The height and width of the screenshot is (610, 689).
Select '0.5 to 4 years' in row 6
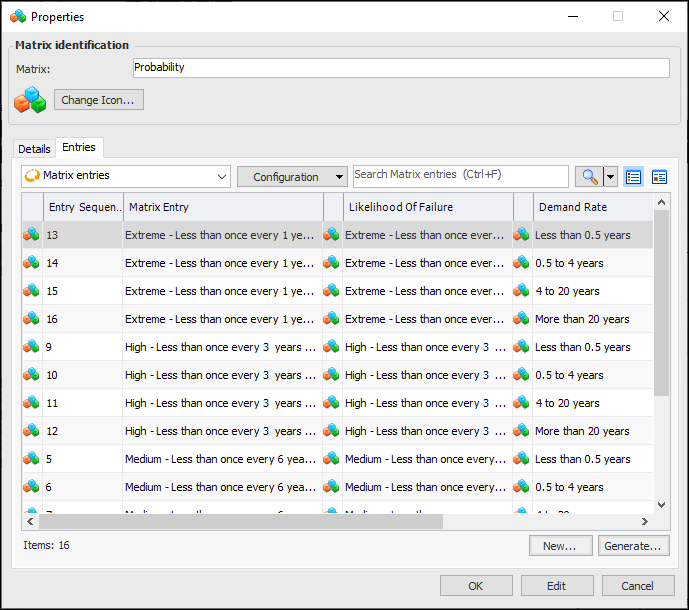(569, 487)
